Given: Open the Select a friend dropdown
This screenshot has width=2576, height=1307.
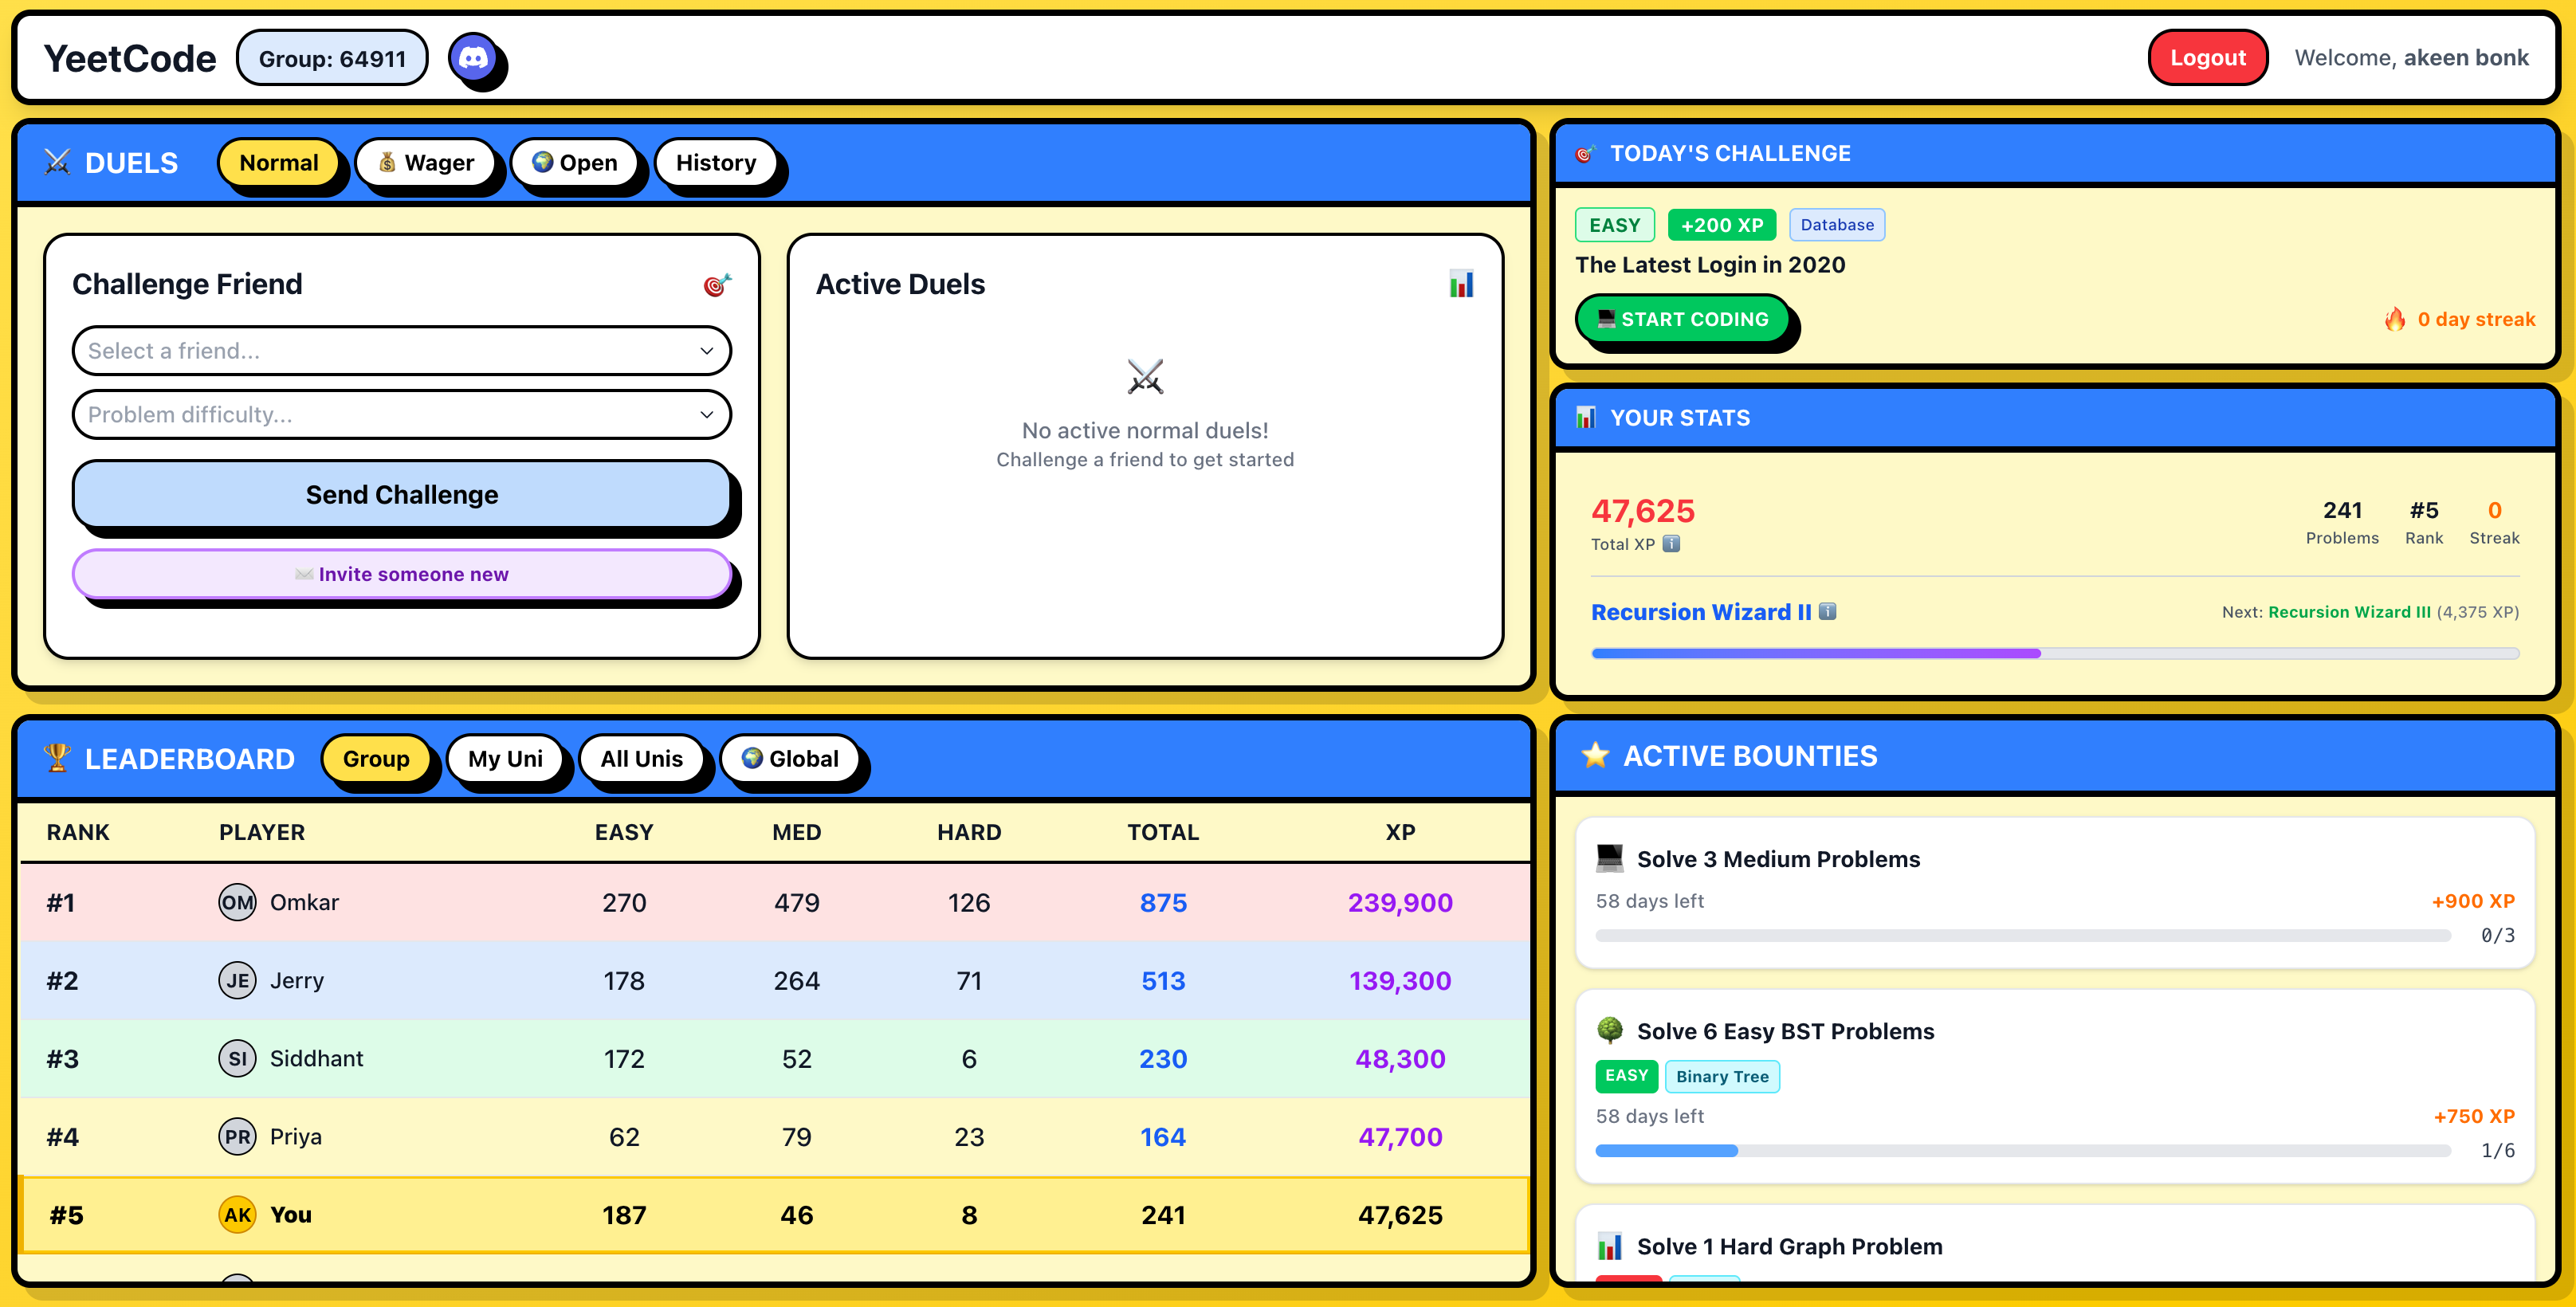Looking at the screenshot, I should pyautogui.click(x=401, y=351).
